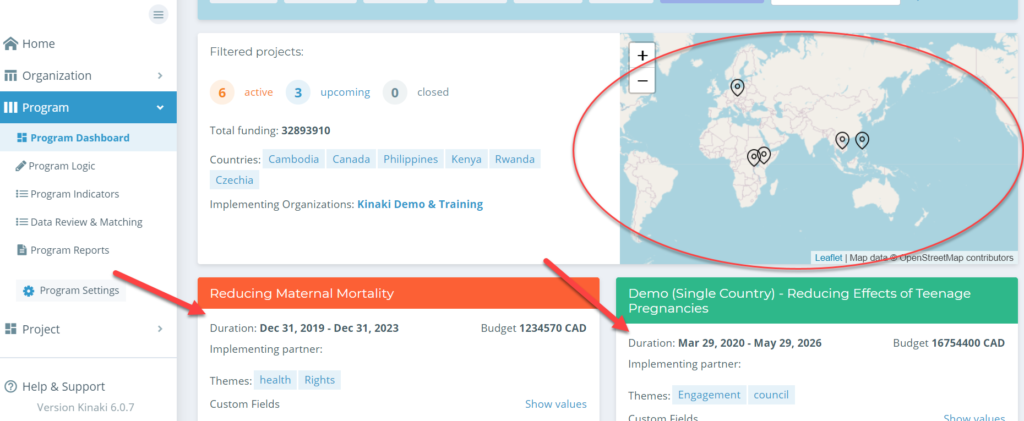Expand Organization chevron arrow
The width and height of the screenshot is (1024, 421).
pos(160,76)
